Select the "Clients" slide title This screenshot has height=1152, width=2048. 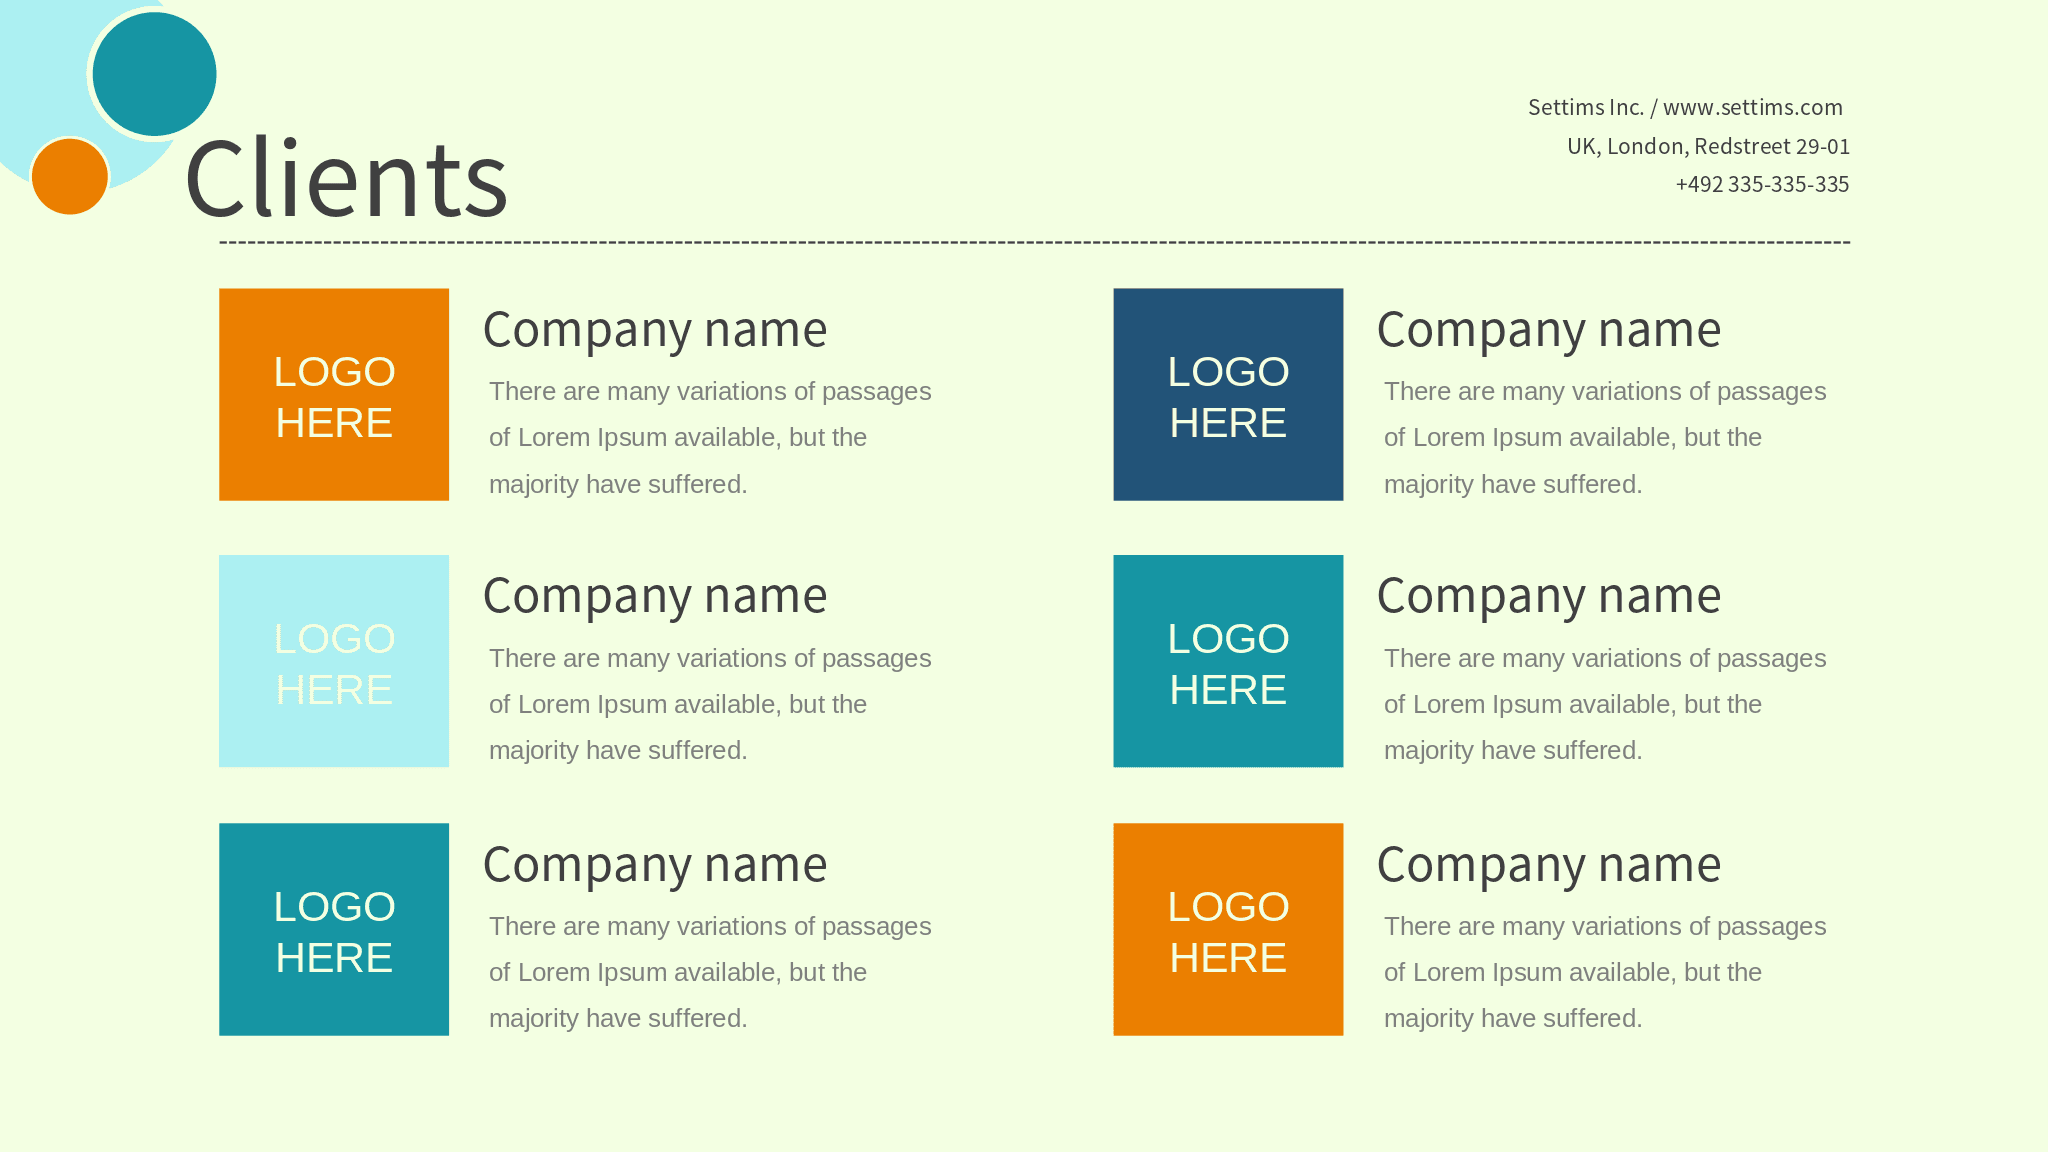tap(347, 179)
